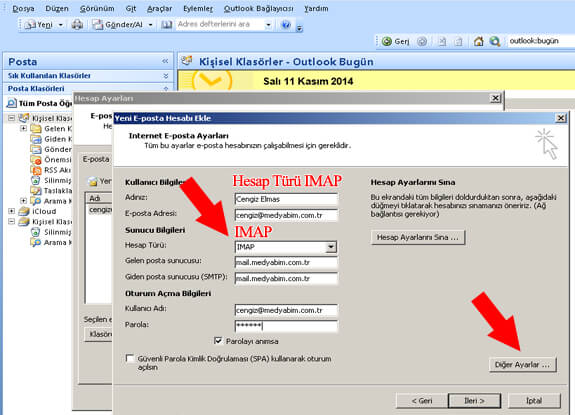Viewport: 575px width, 415px height.
Task: Open the Hesap Türü IMAP dropdown
Action: (x=331, y=247)
